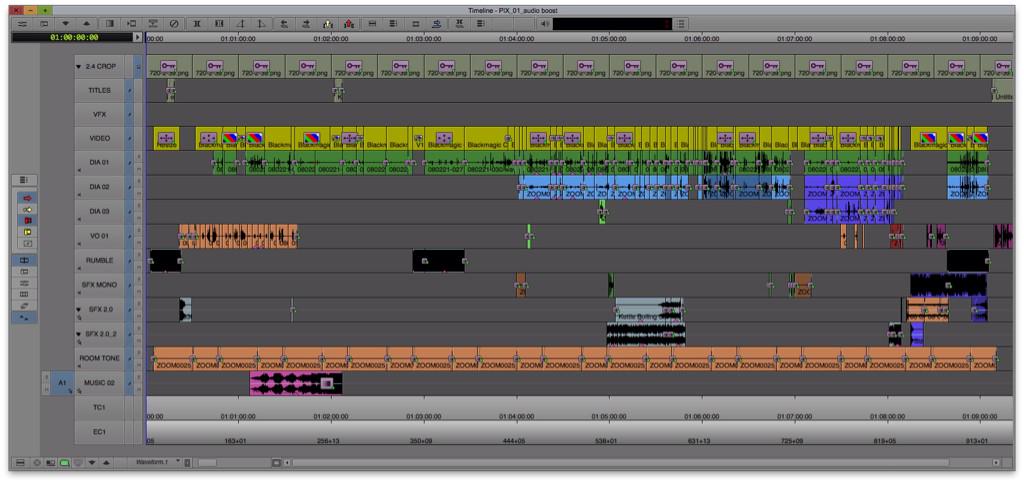Toggle the VIDEO track selector

[x=129, y=138]
